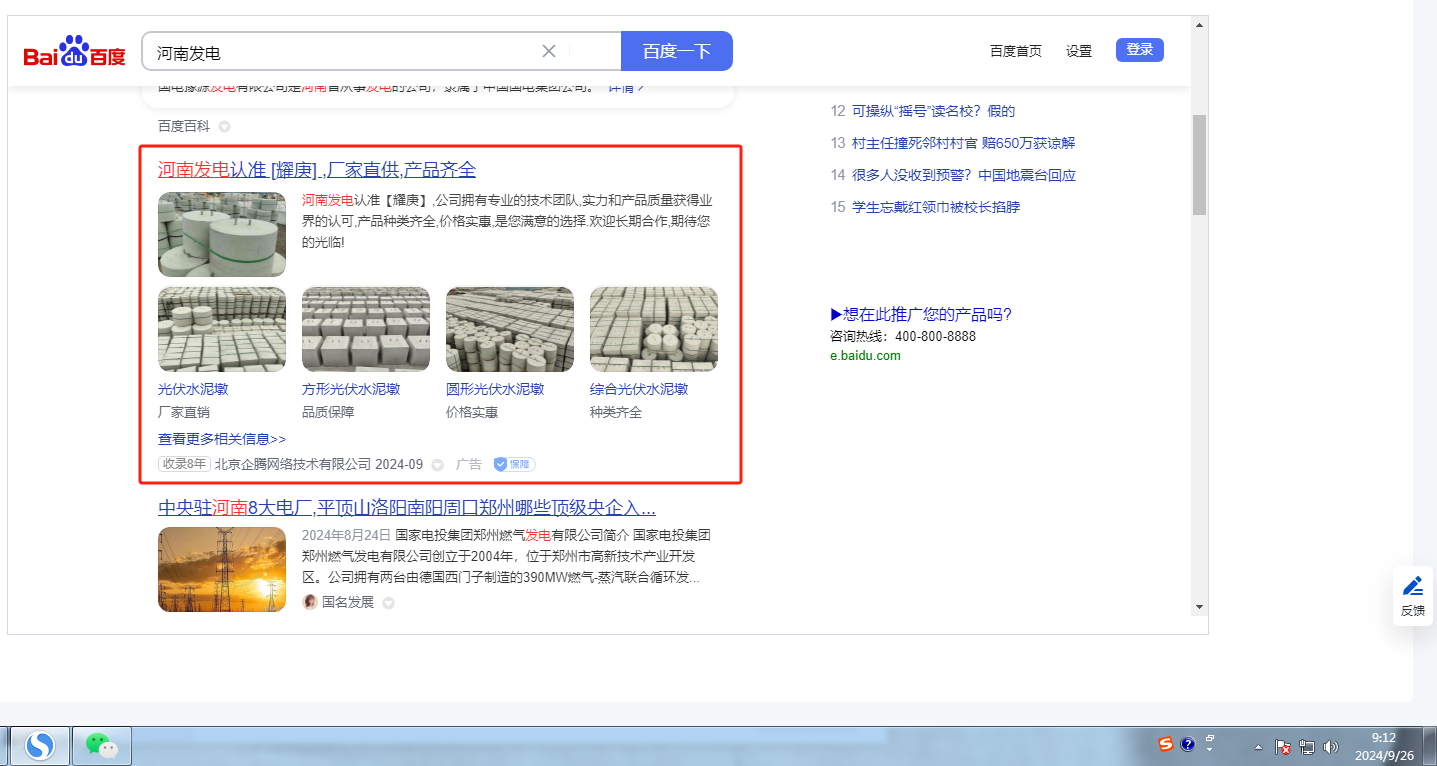Clear the search box with the X icon
The image size is (1437, 766).
pos(549,51)
